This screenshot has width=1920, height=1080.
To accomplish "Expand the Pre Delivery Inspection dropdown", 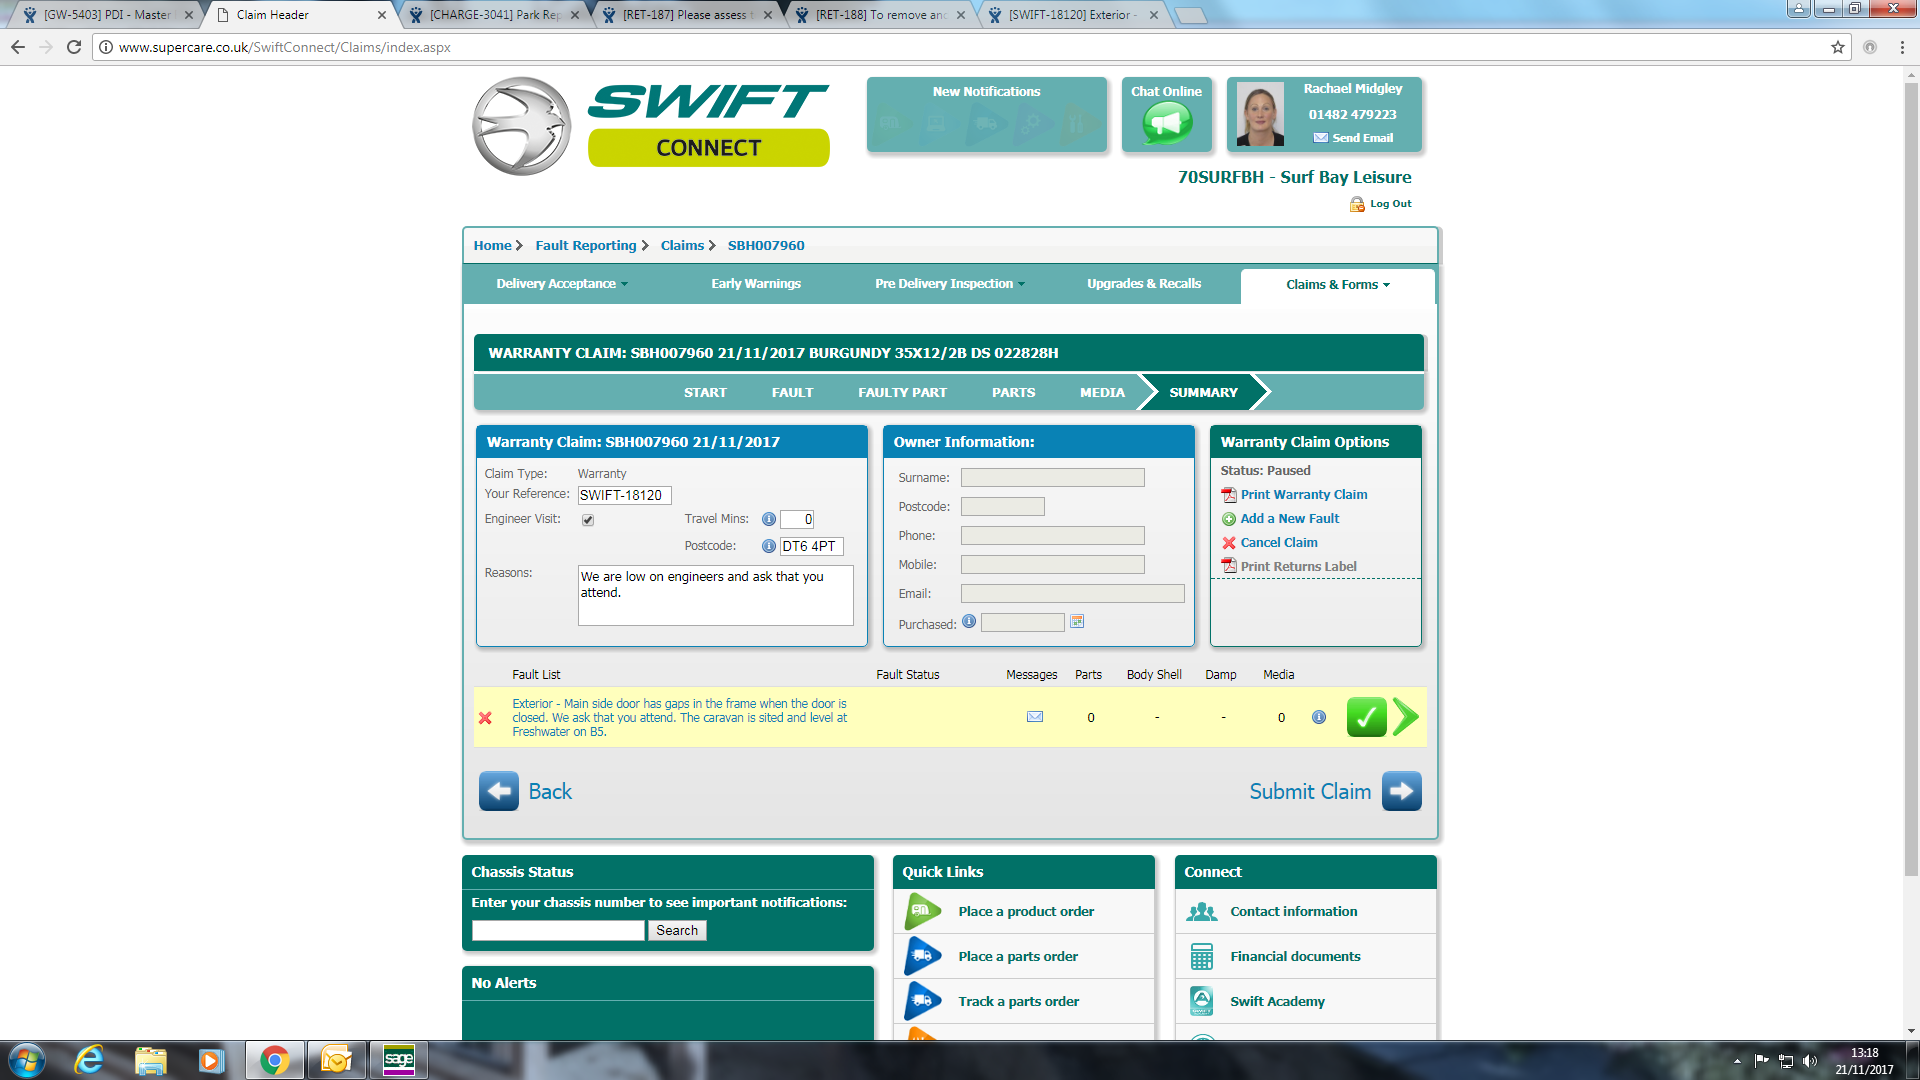I will (949, 284).
